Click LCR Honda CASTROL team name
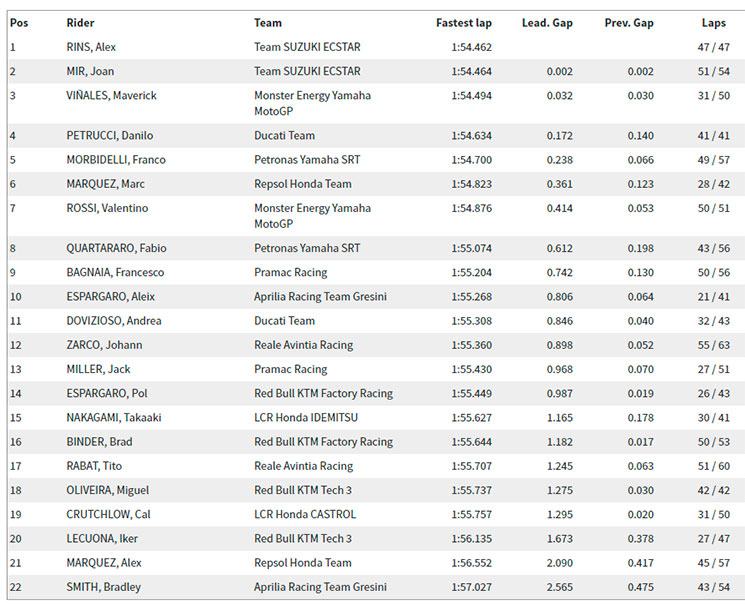The height and width of the screenshot is (605, 745). click(305, 514)
